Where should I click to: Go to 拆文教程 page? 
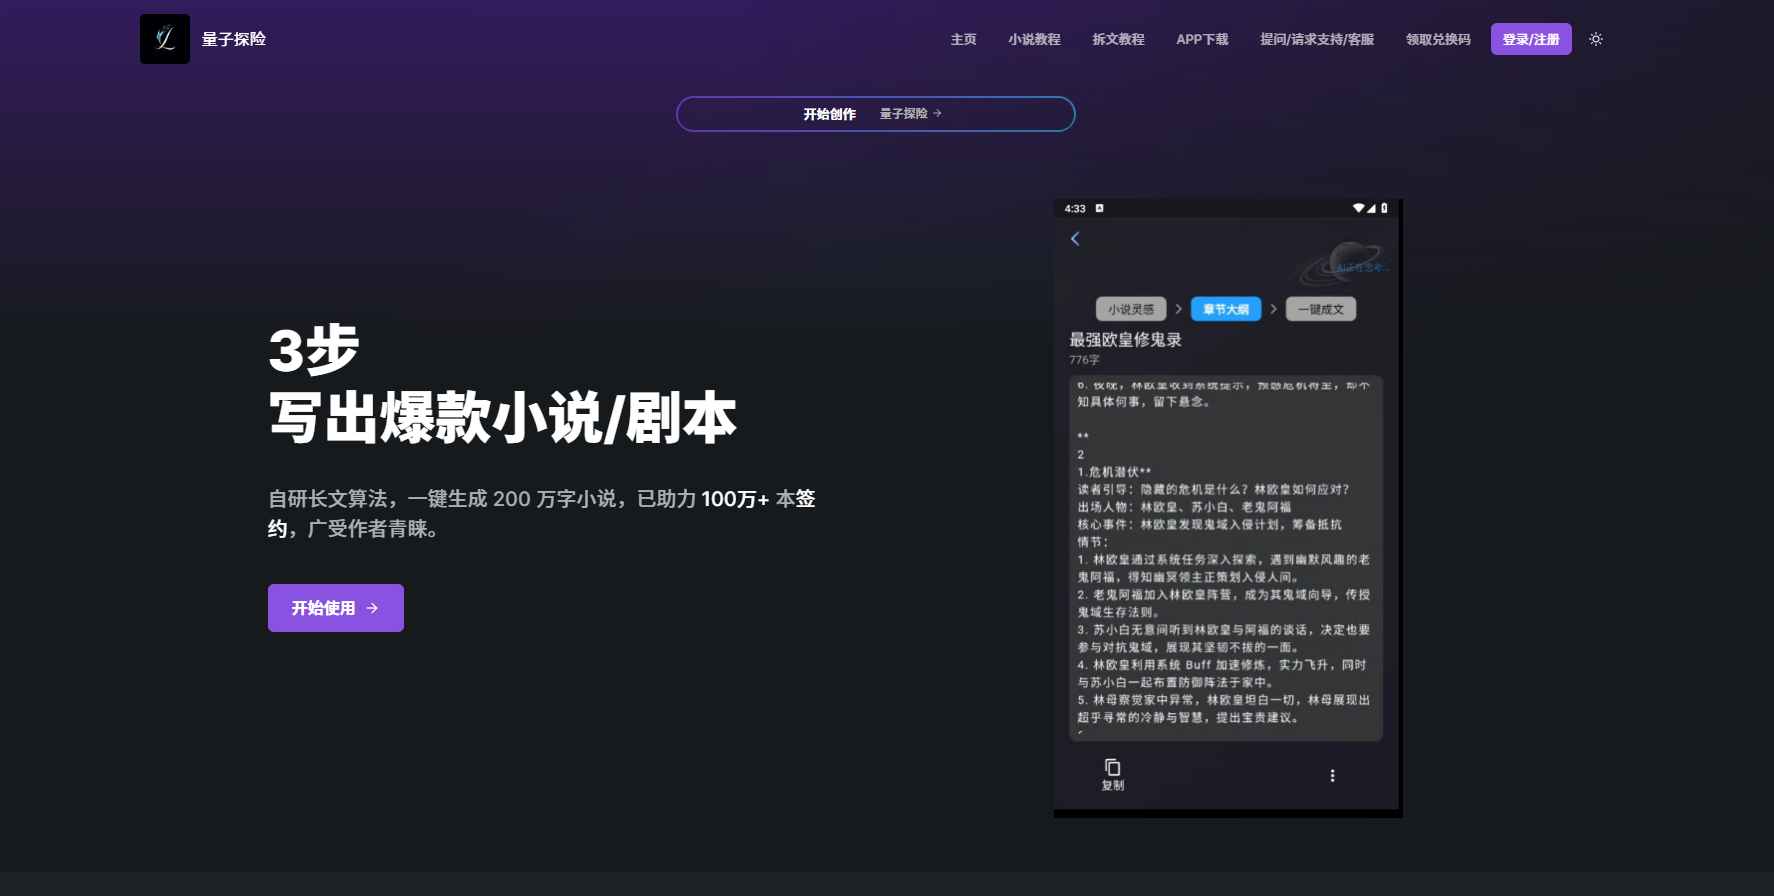coord(1118,39)
